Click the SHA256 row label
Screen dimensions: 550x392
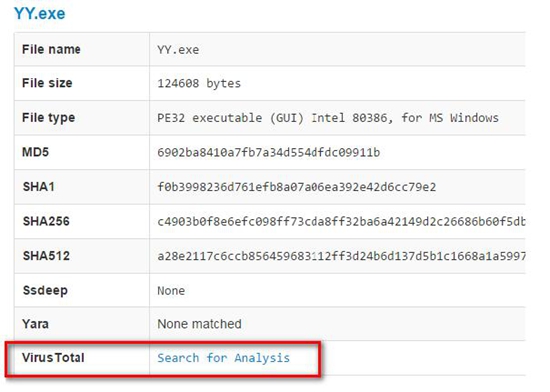[x=46, y=221]
